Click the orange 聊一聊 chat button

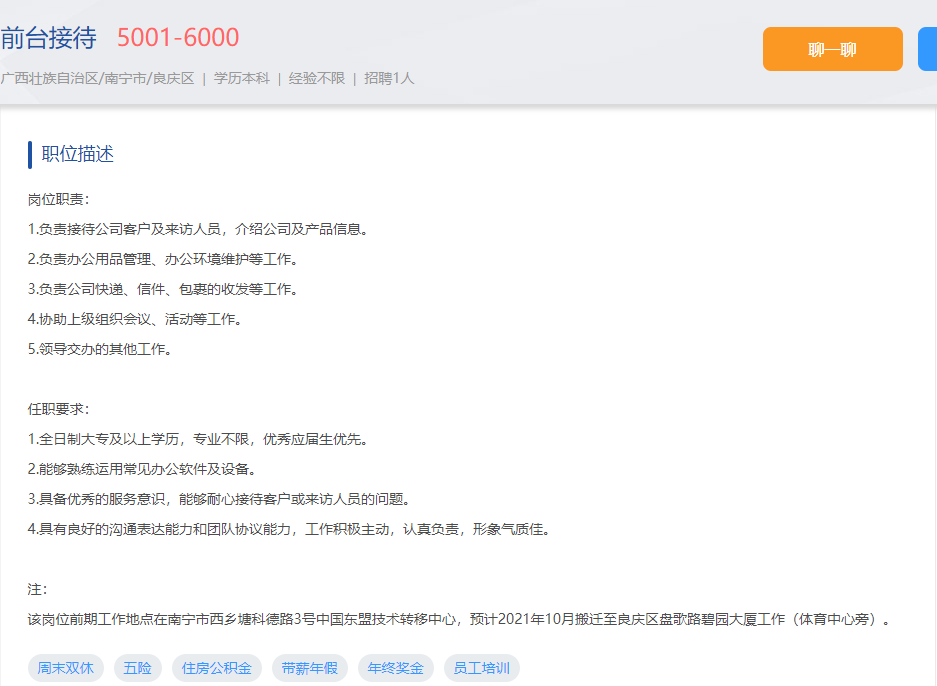tap(832, 49)
